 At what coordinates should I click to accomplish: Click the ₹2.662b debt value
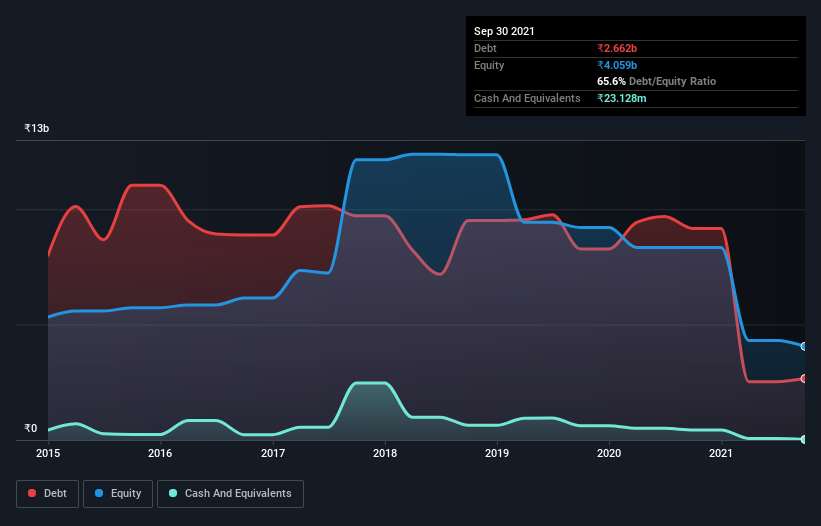pos(617,48)
